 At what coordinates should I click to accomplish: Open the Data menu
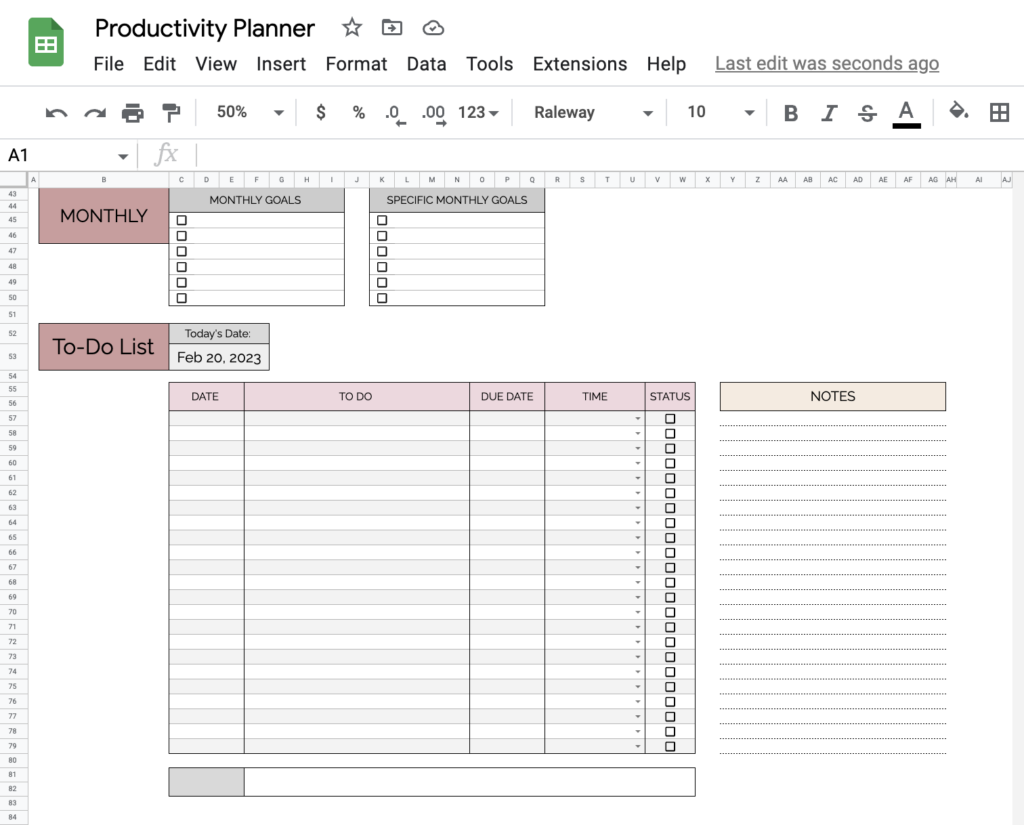[427, 63]
